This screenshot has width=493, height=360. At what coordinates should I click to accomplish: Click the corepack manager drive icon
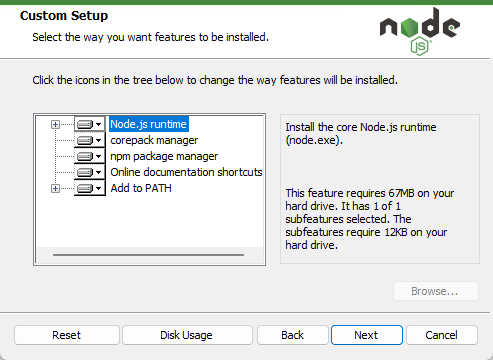click(85, 140)
